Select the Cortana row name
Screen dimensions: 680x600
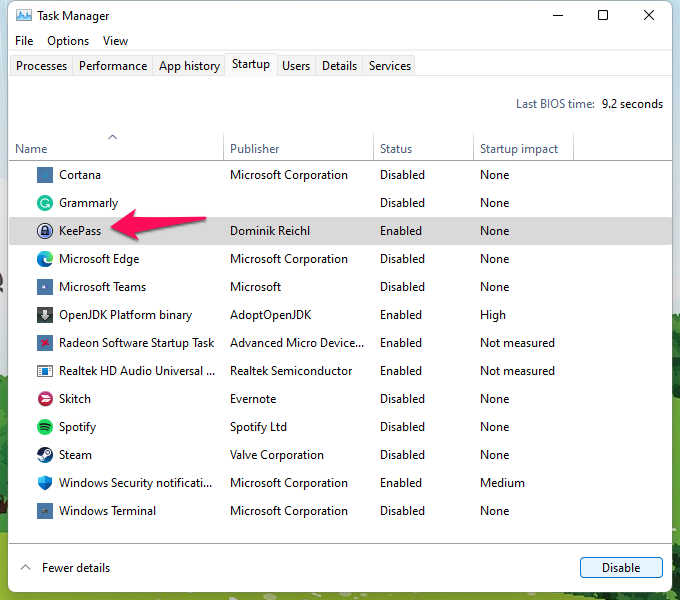80,175
